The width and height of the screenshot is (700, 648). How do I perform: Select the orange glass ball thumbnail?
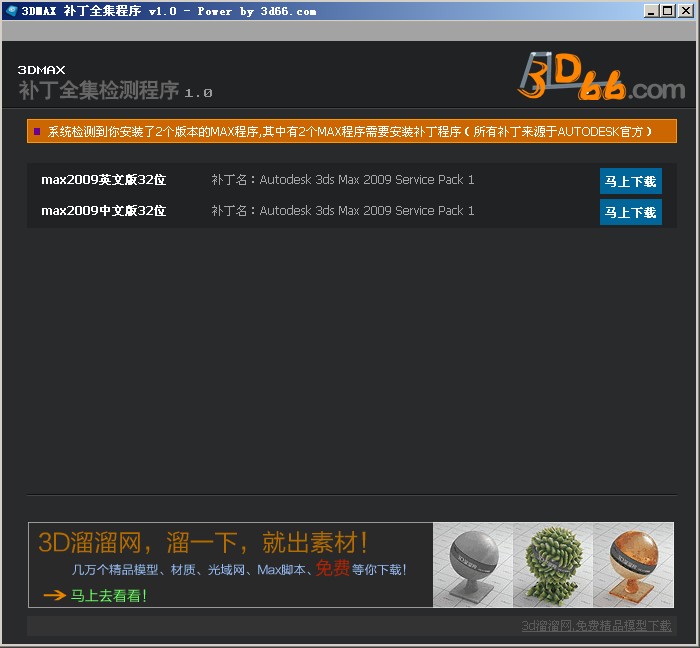click(633, 565)
